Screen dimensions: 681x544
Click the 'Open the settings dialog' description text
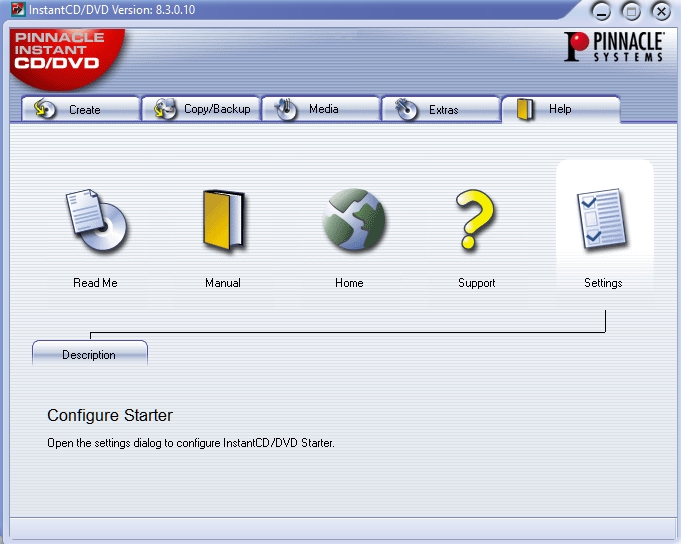[191, 443]
